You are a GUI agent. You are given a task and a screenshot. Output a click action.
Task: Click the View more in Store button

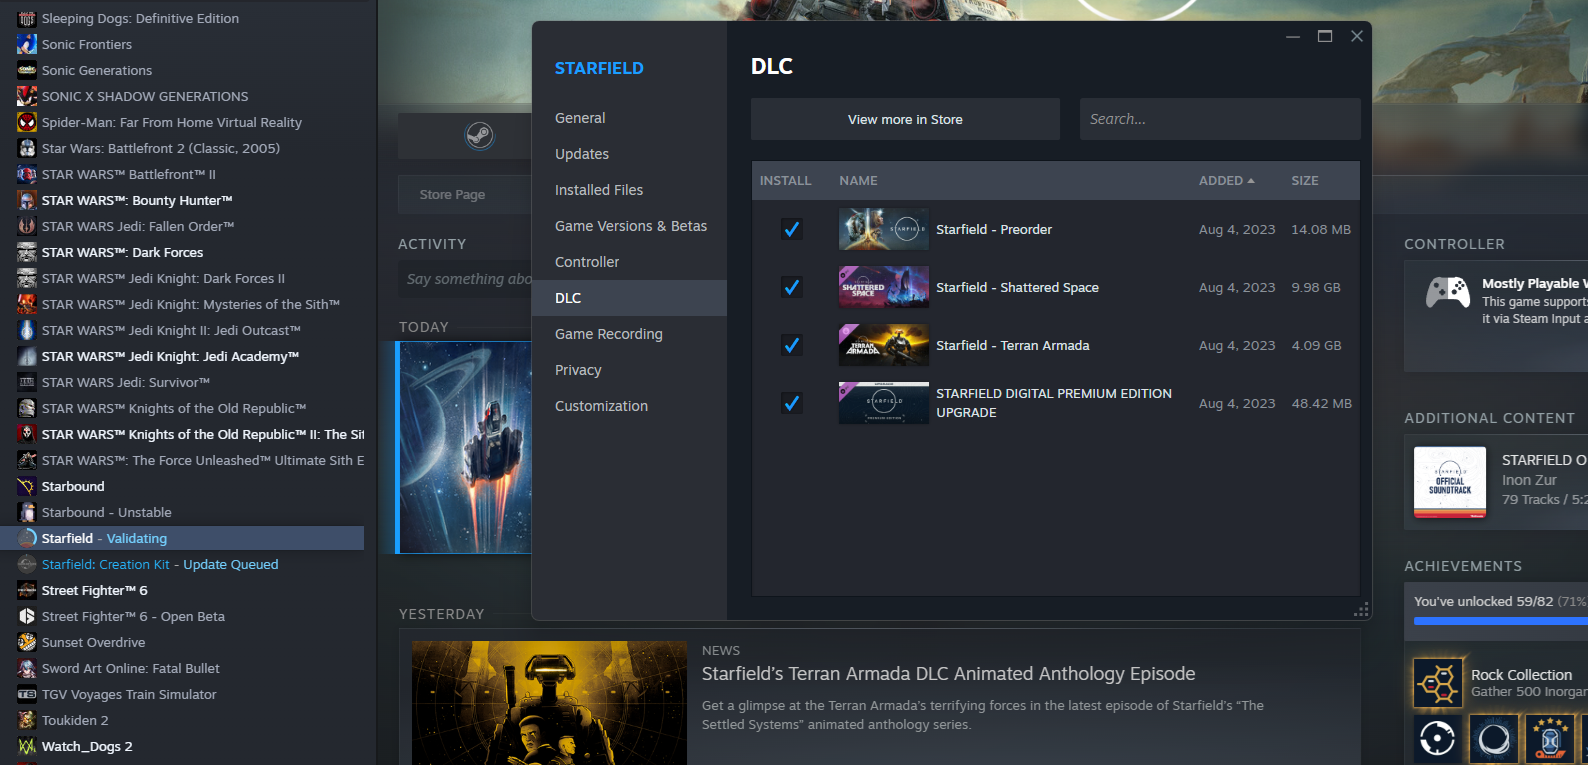click(x=905, y=119)
